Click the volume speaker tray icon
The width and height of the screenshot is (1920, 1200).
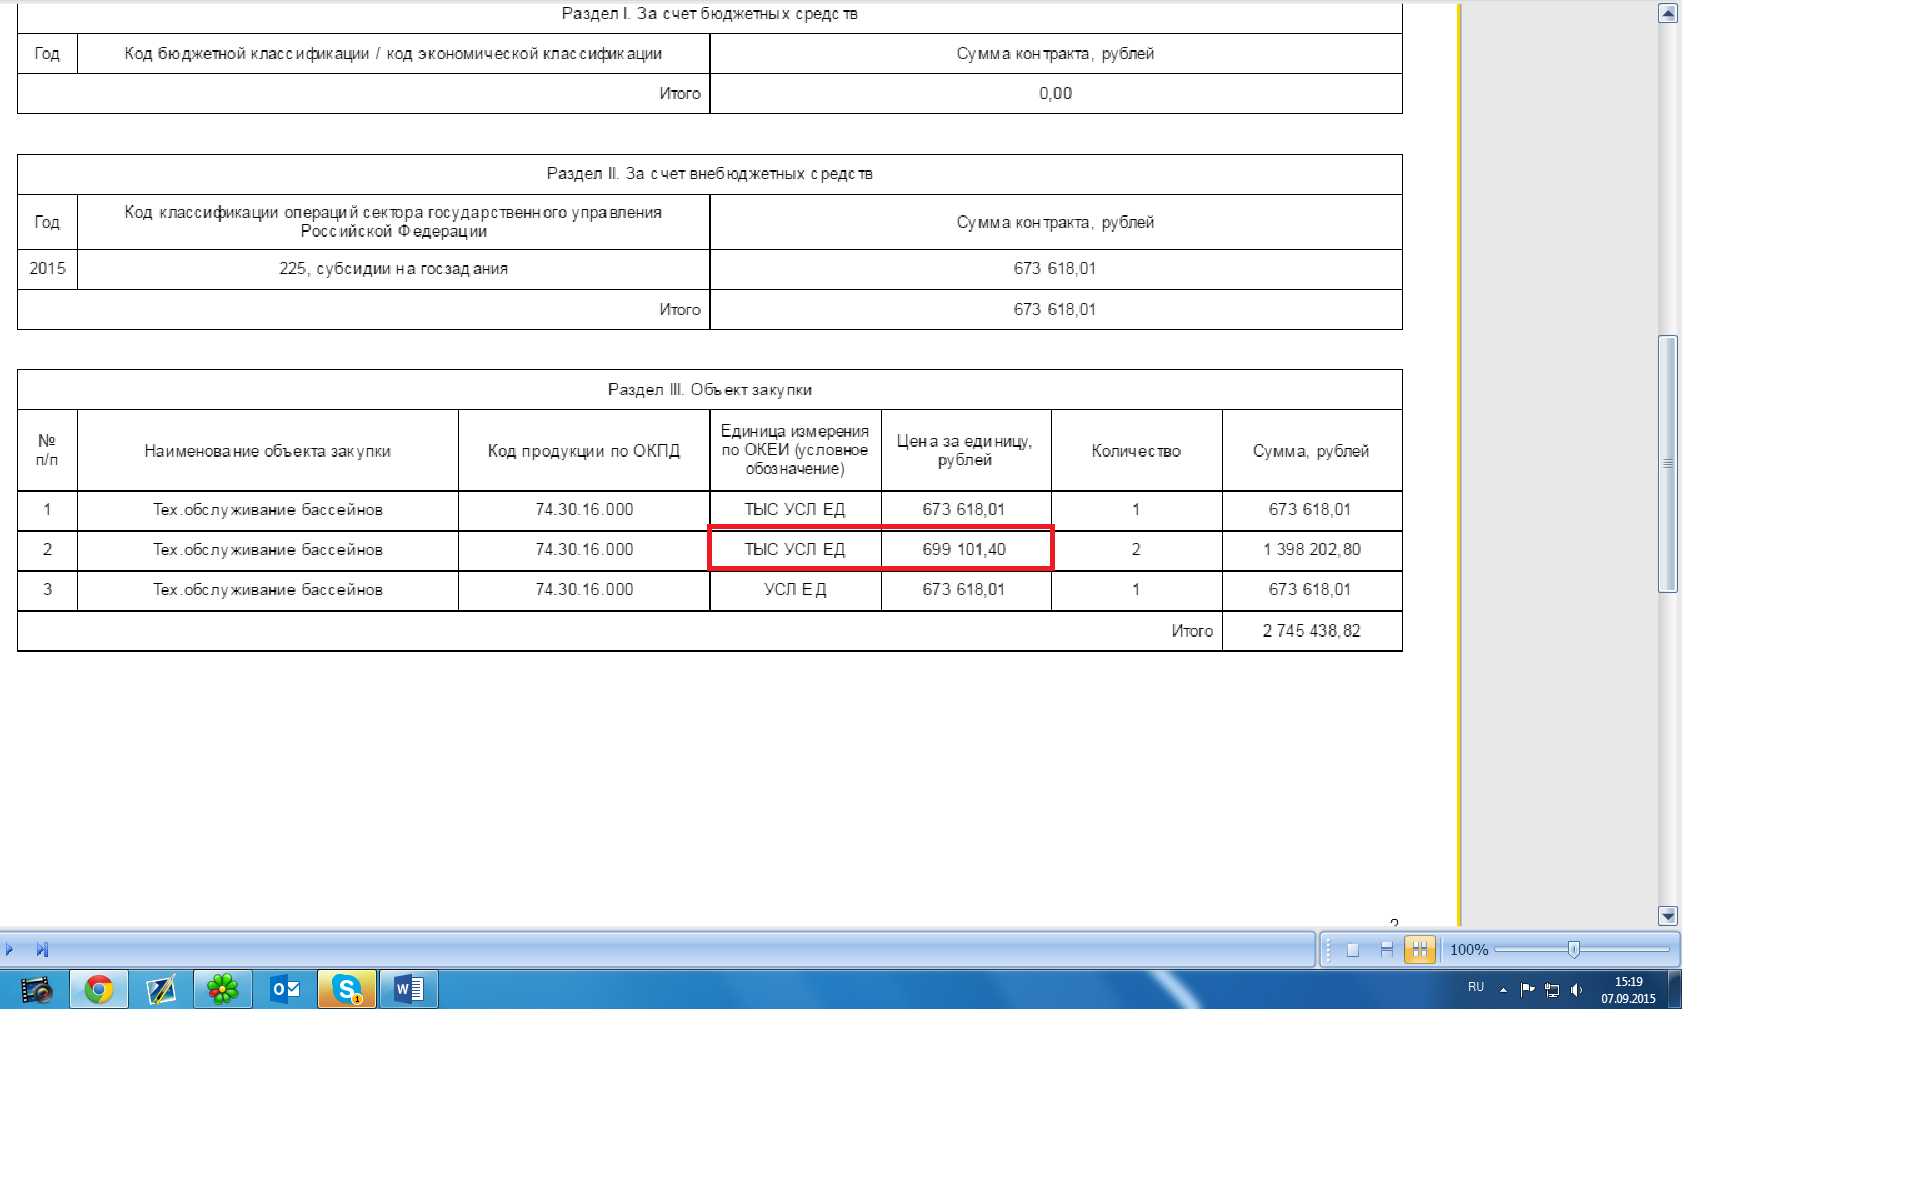[1577, 990]
